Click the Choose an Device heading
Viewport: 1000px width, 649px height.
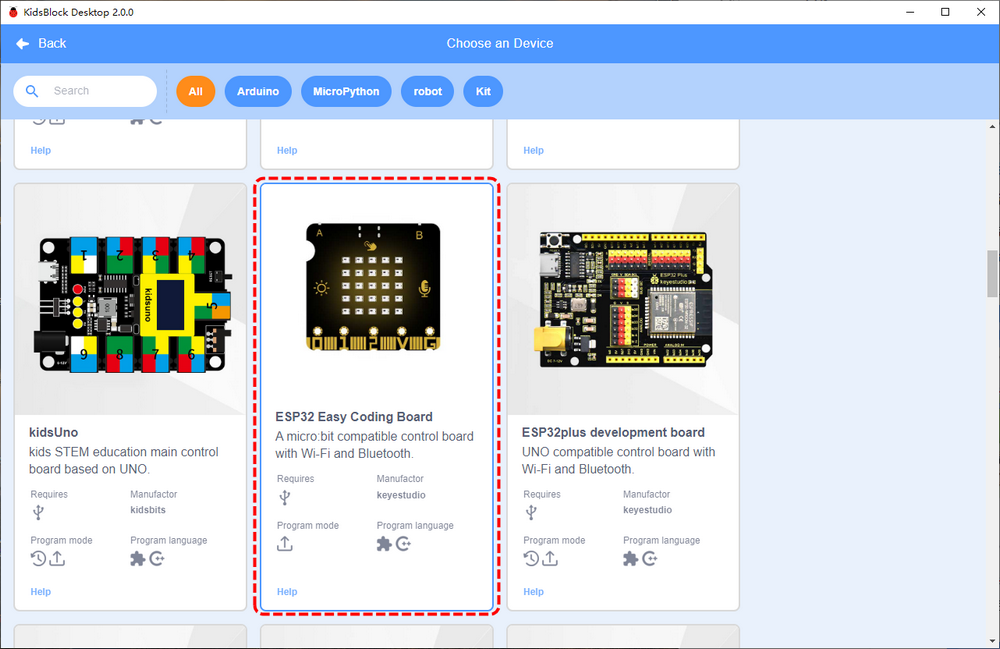(500, 43)
